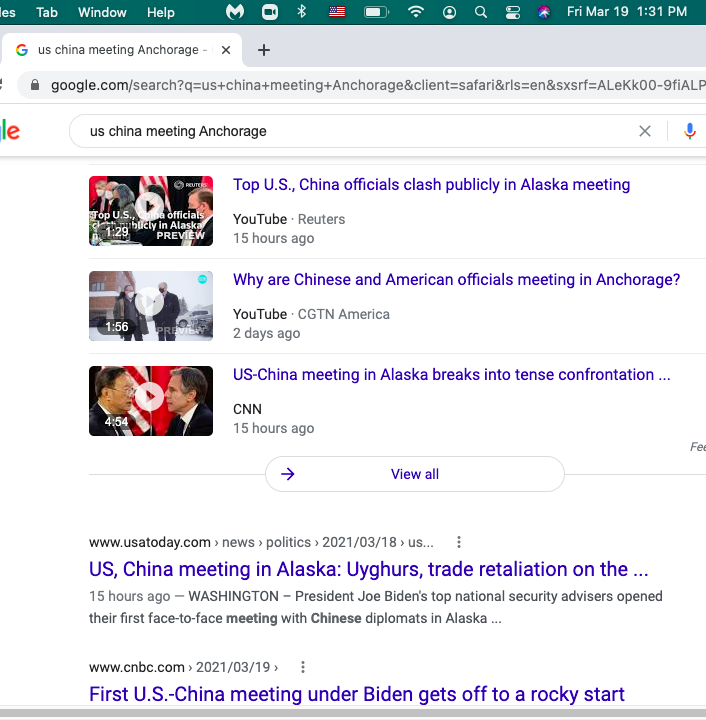Close the 'us china meeting Anchorage' tab
Image resolution: width=706 pixels, height=720 pixels.
(x=226, y=50)
